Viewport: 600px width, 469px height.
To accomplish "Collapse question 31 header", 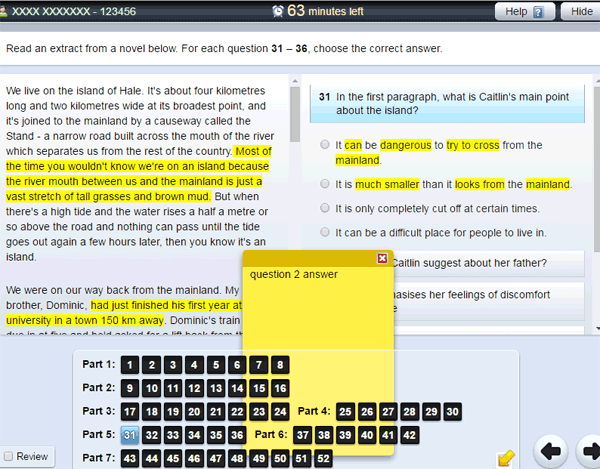I will pyautogui.click(x=447, y=104).
